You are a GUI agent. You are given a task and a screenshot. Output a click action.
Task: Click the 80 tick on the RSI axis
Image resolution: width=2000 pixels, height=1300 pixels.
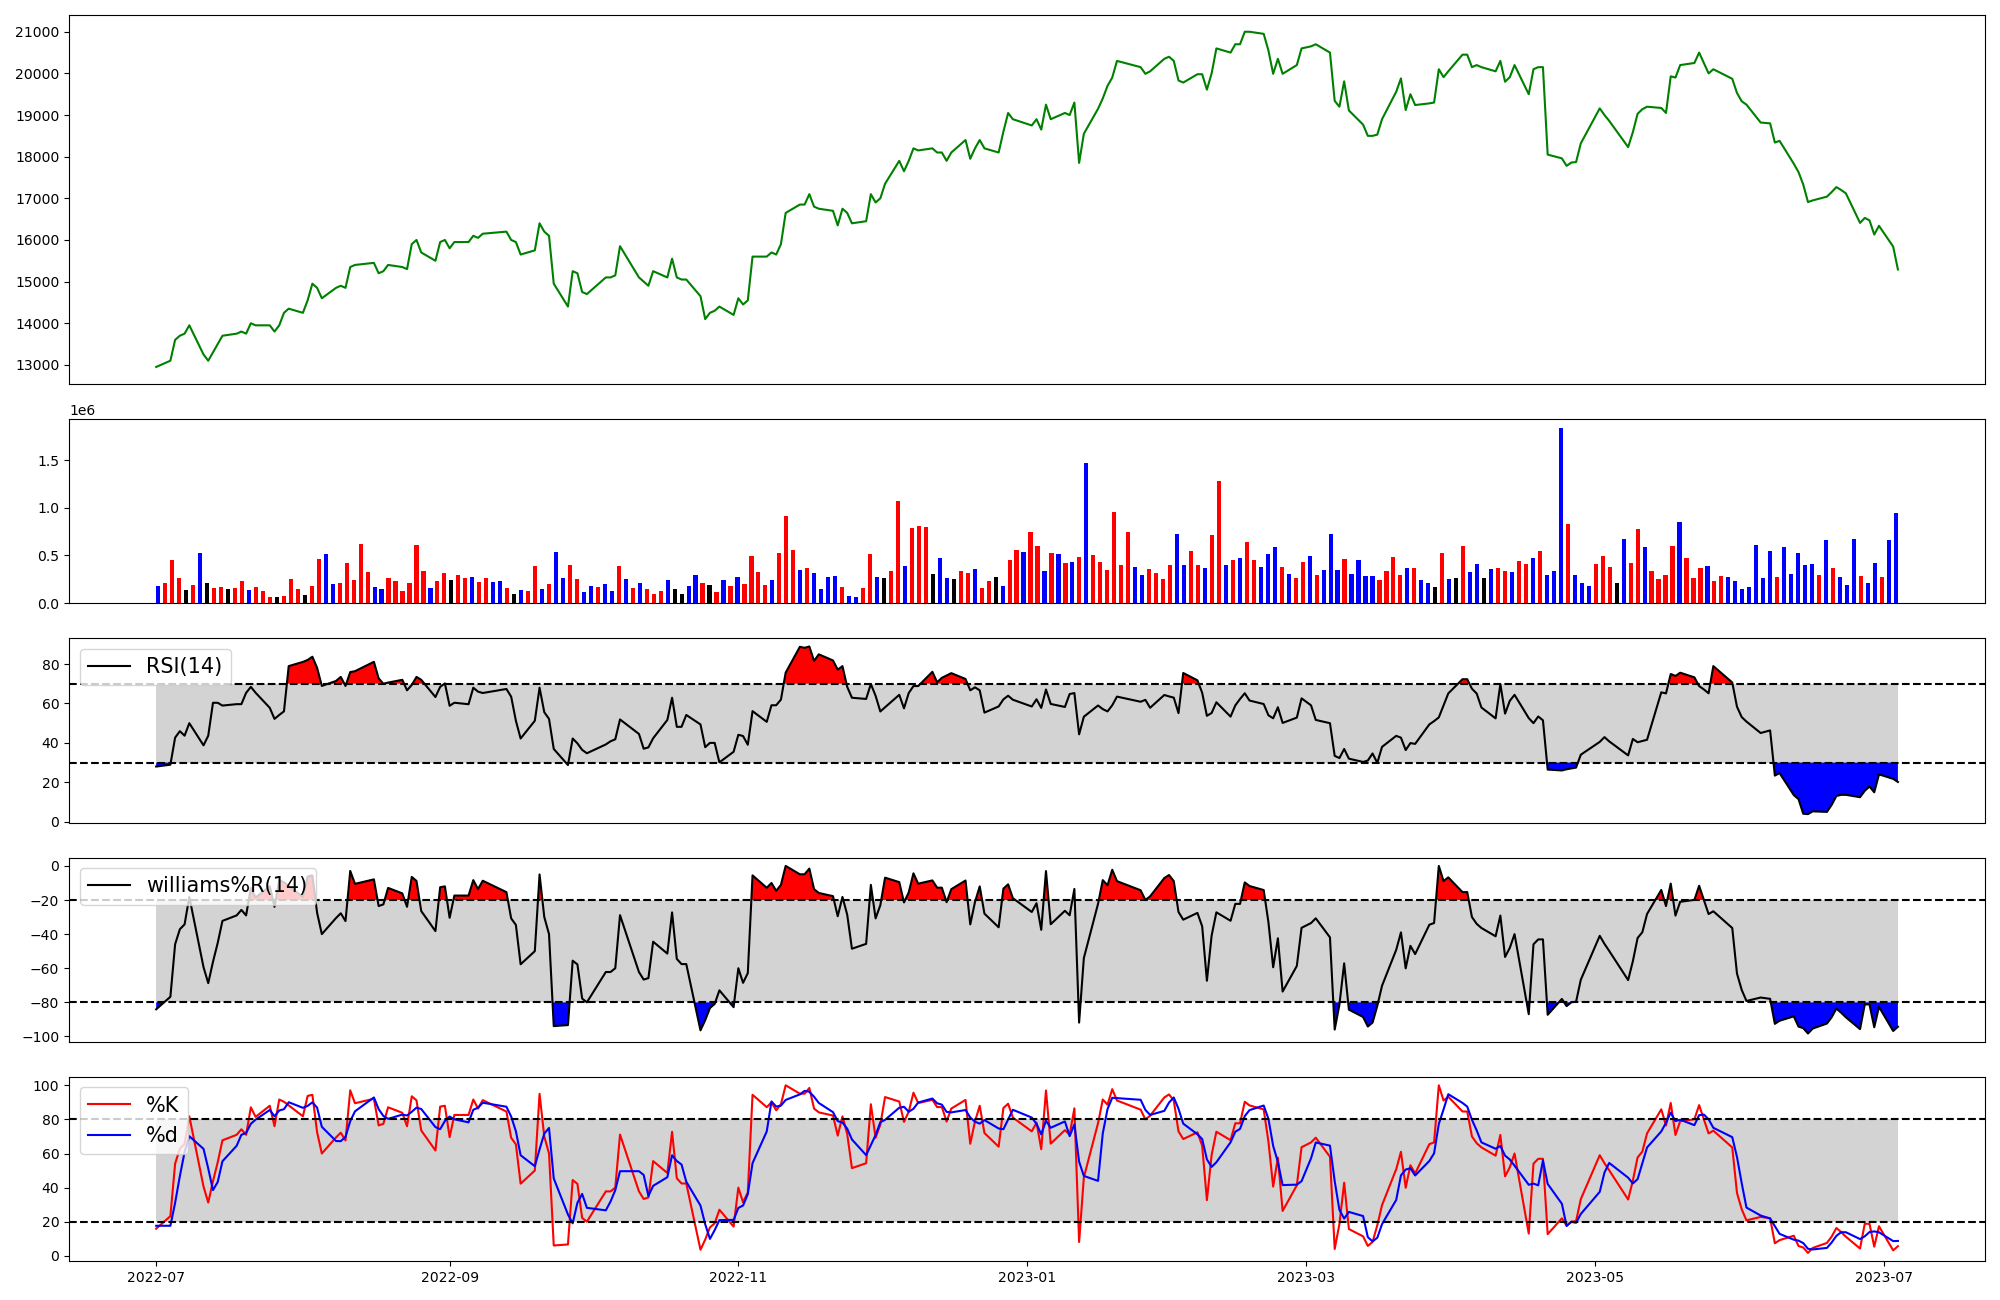(x=51, y=665)
